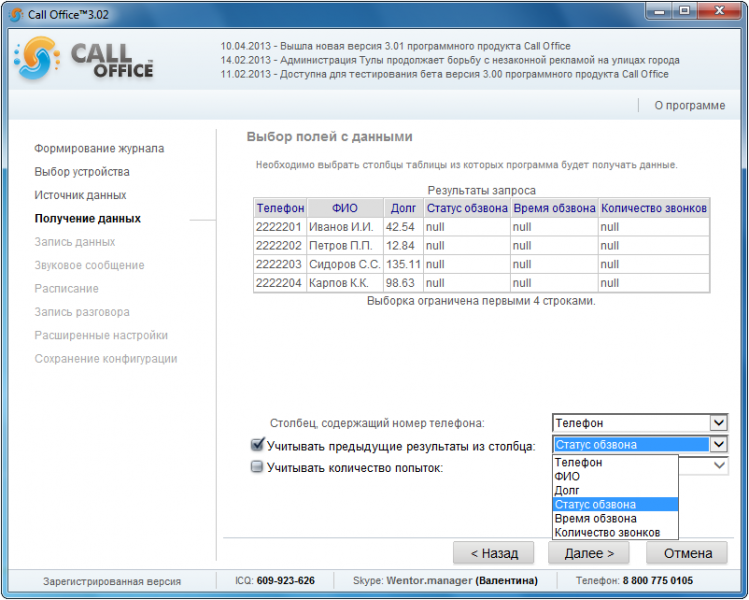
Task: Select the debt value 42.54
Action: coord(403,227)
